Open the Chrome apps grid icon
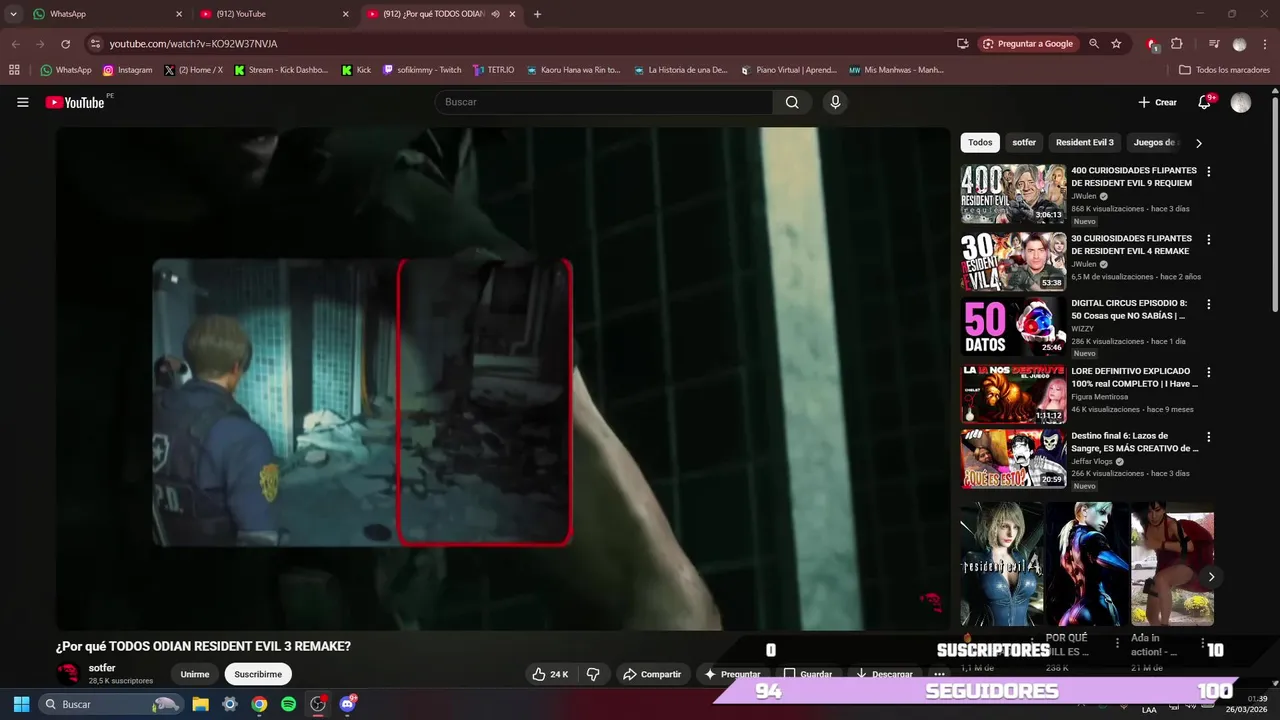Image resolution: width=1280 pixels, height=720 pixels. tap(14, 70)
